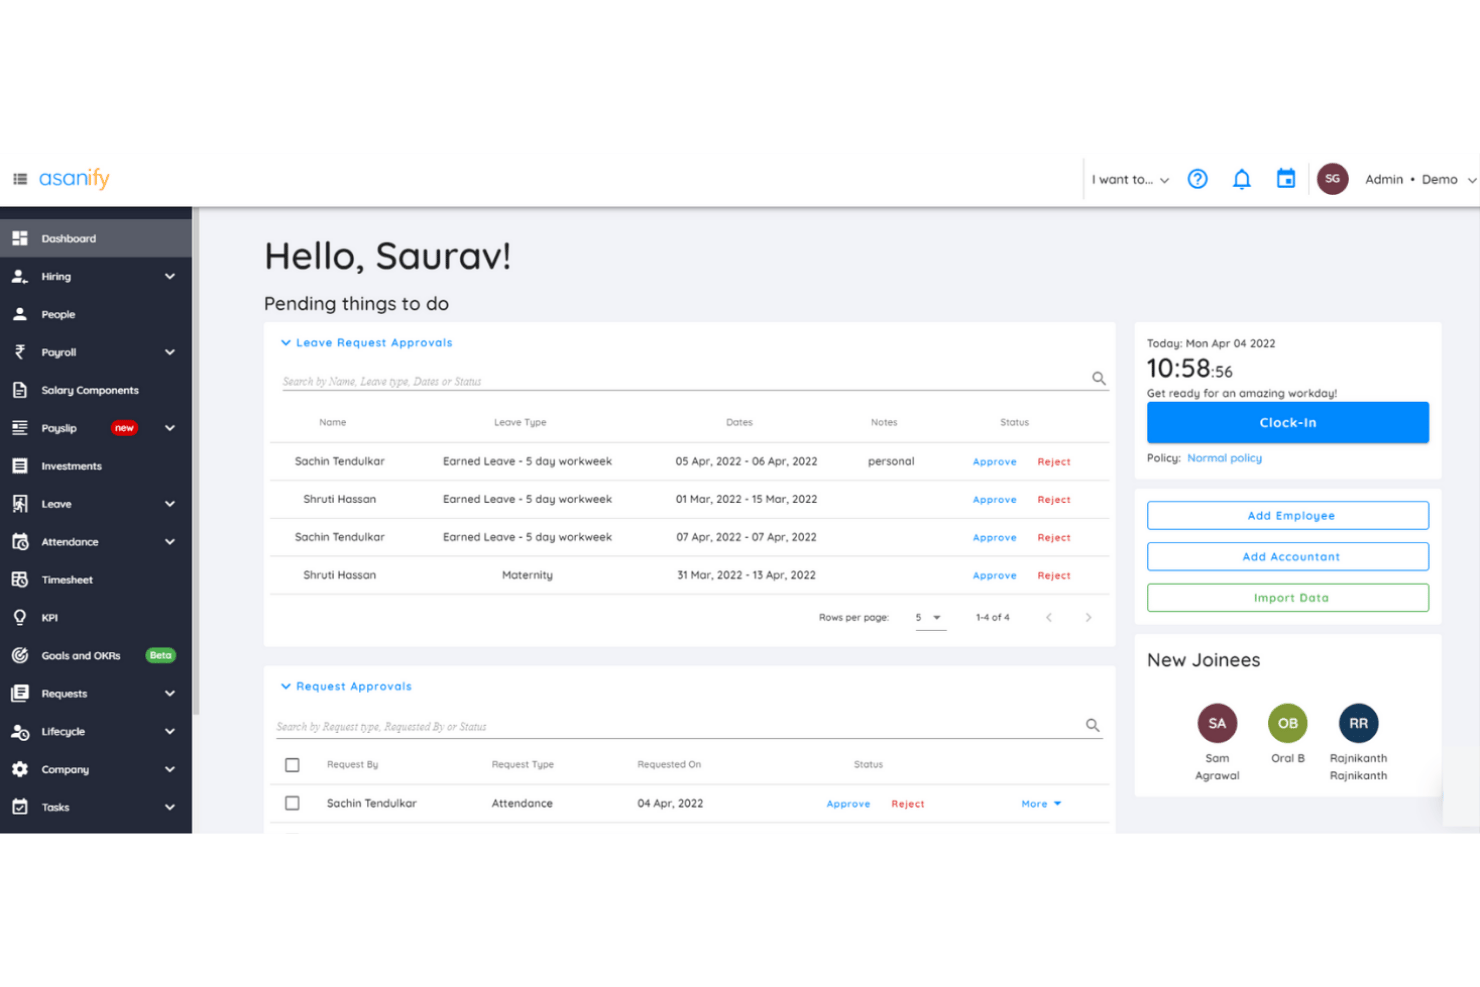Open Sam Agrawal's new joinee avatar

click(x=1217, y=723)
